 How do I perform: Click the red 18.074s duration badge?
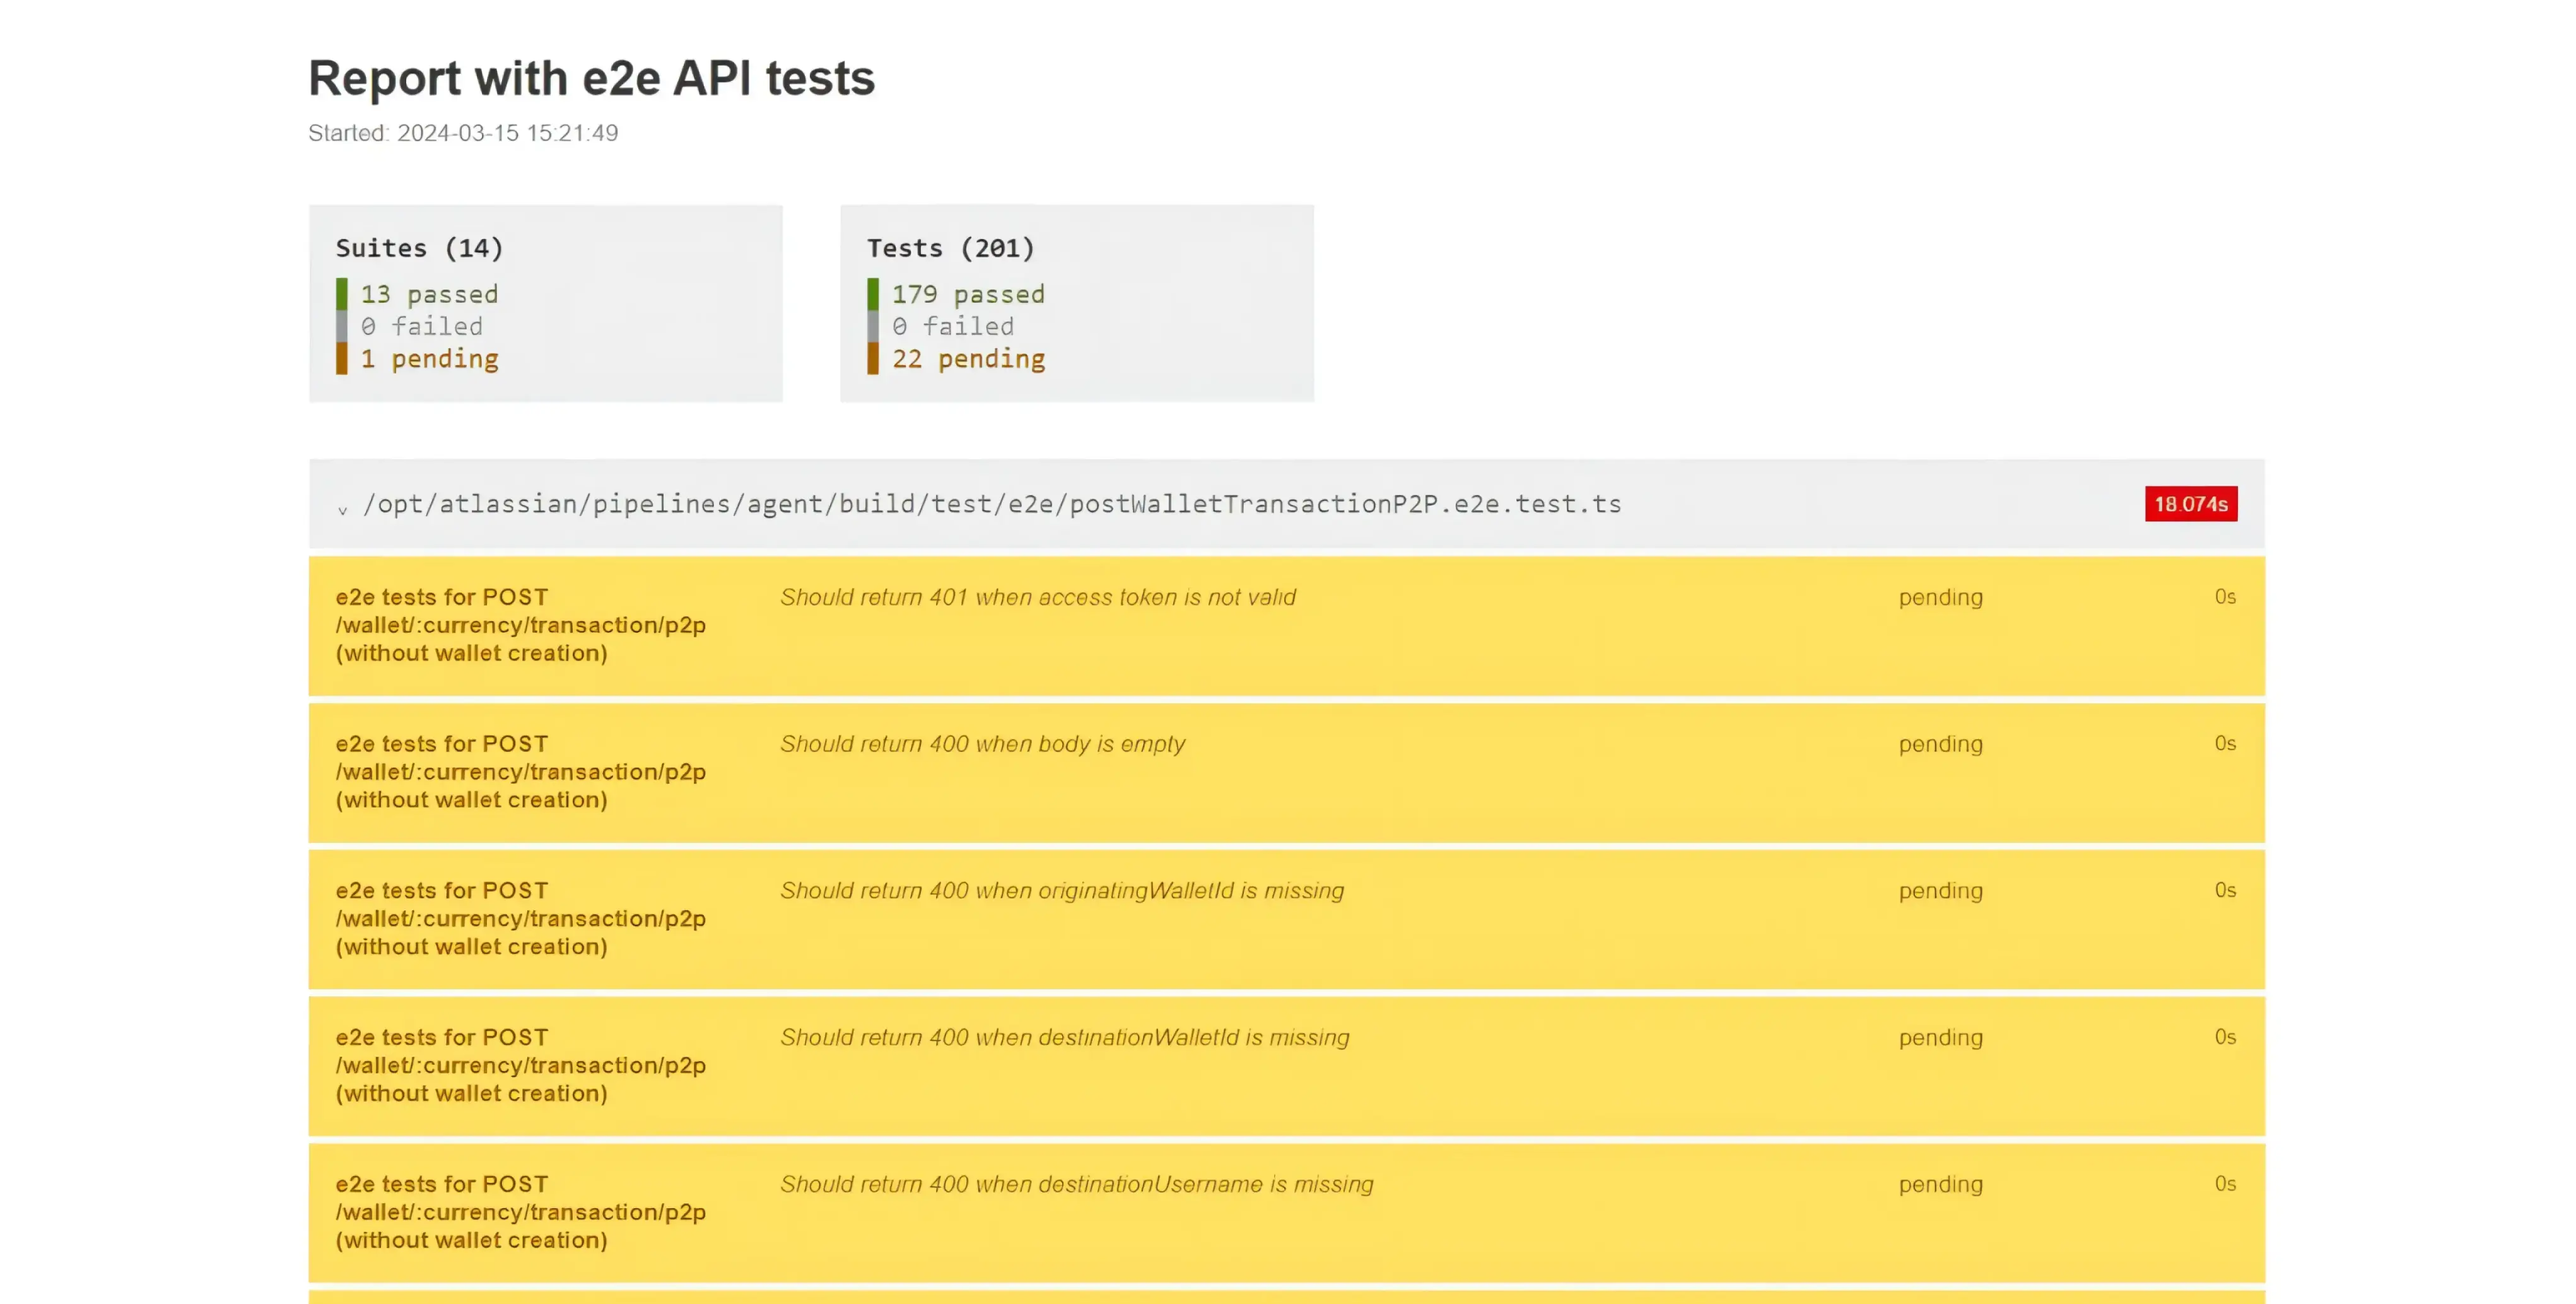coord(2190,504)
